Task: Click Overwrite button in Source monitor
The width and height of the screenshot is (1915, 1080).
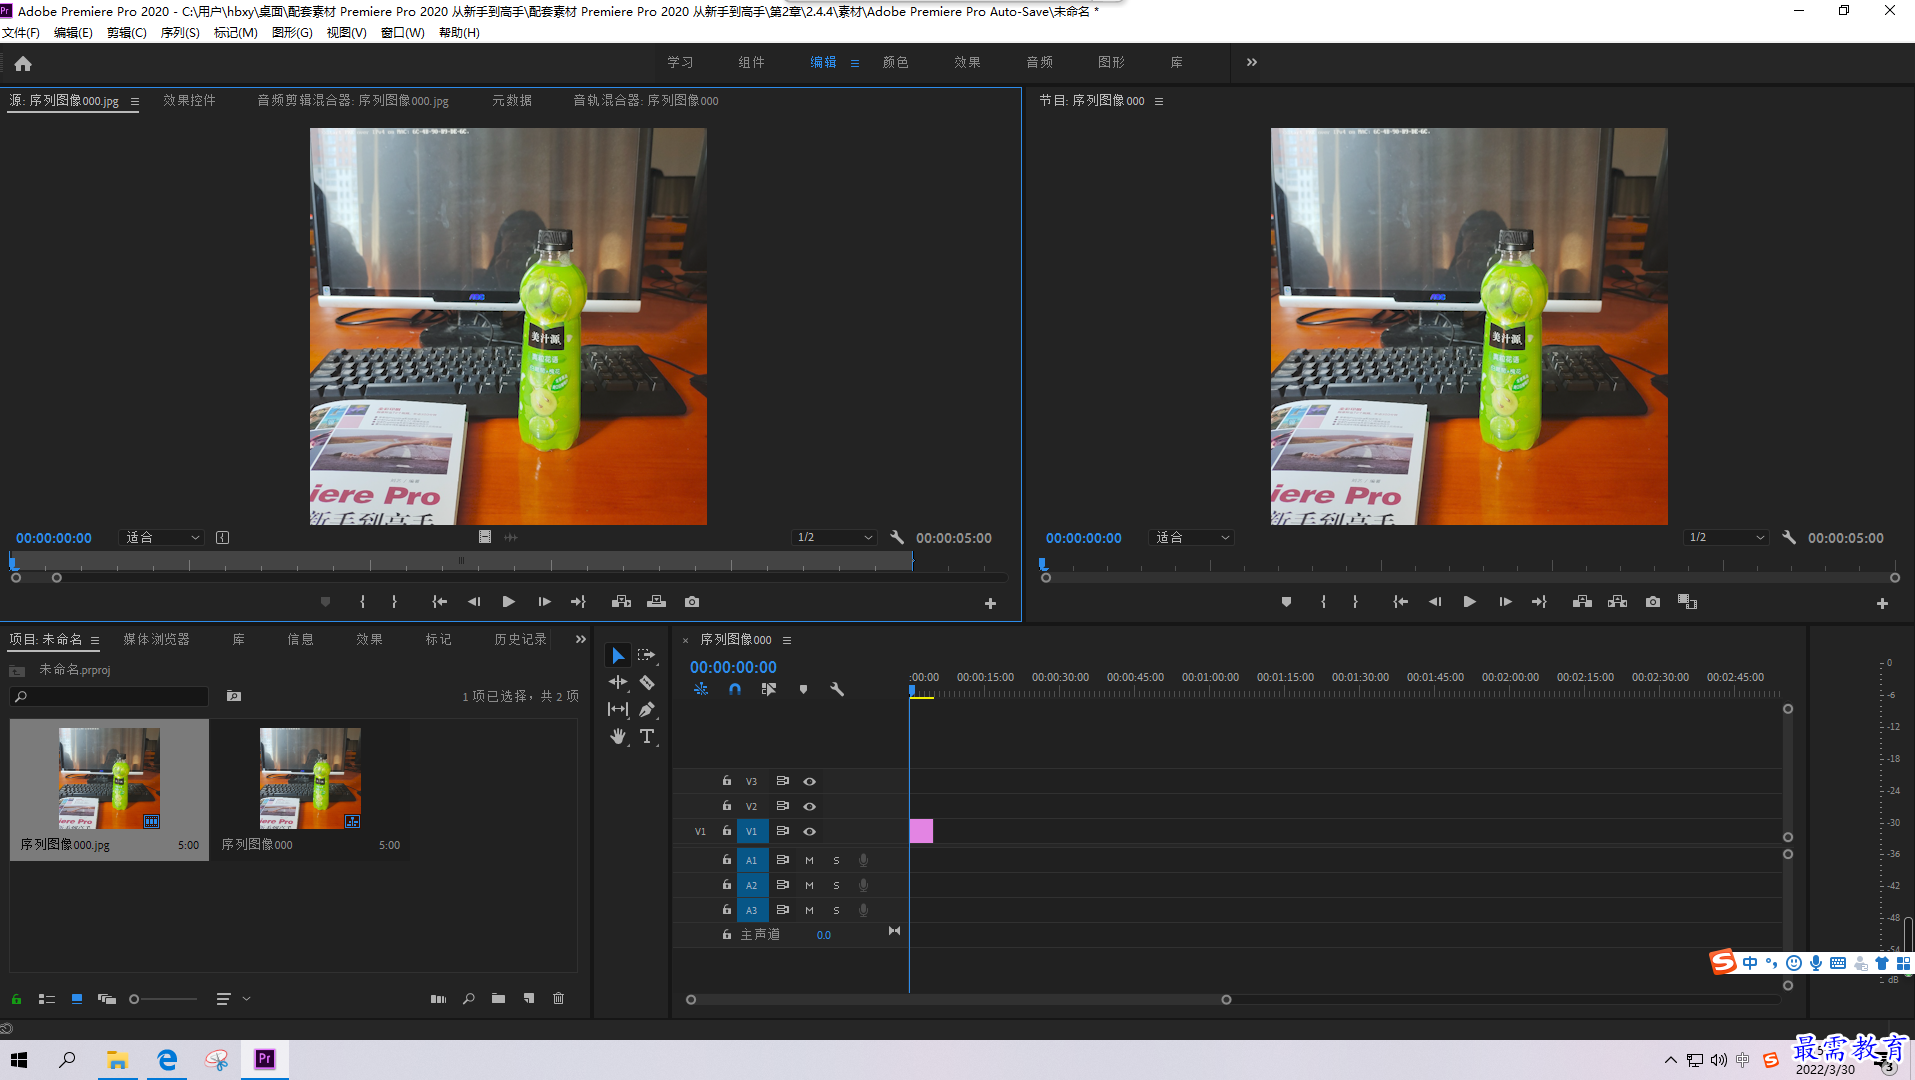Action: [656, 602]
